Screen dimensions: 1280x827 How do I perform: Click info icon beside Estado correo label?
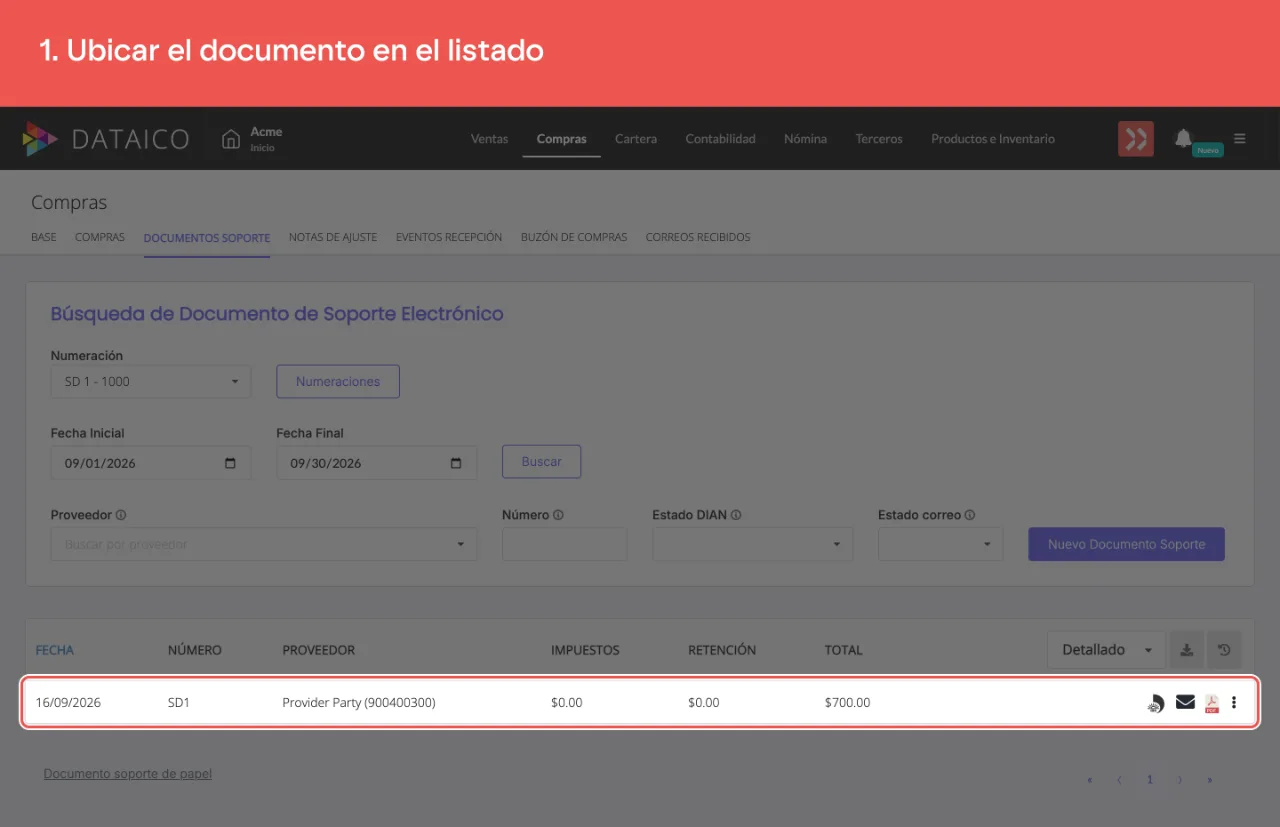tap(970, 515)
